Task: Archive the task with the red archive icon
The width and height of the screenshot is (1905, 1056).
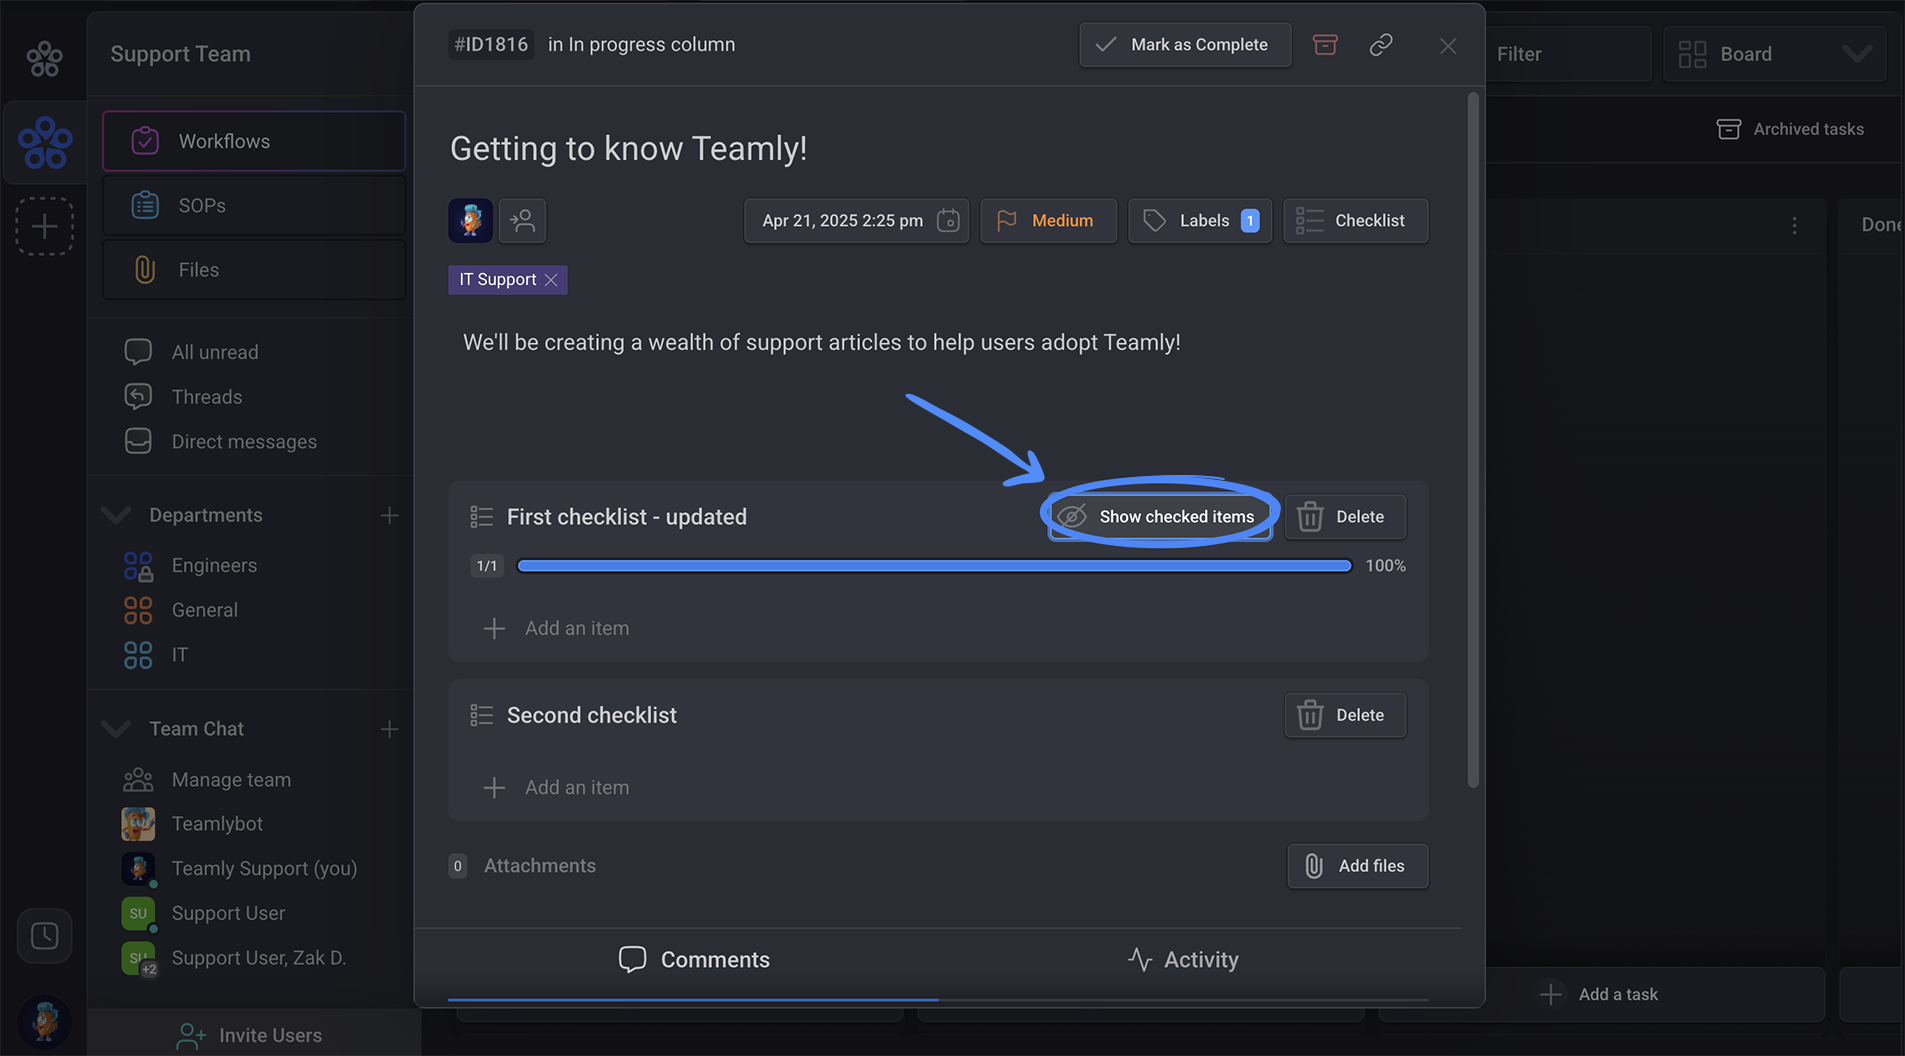Action: coord(1325,45)
